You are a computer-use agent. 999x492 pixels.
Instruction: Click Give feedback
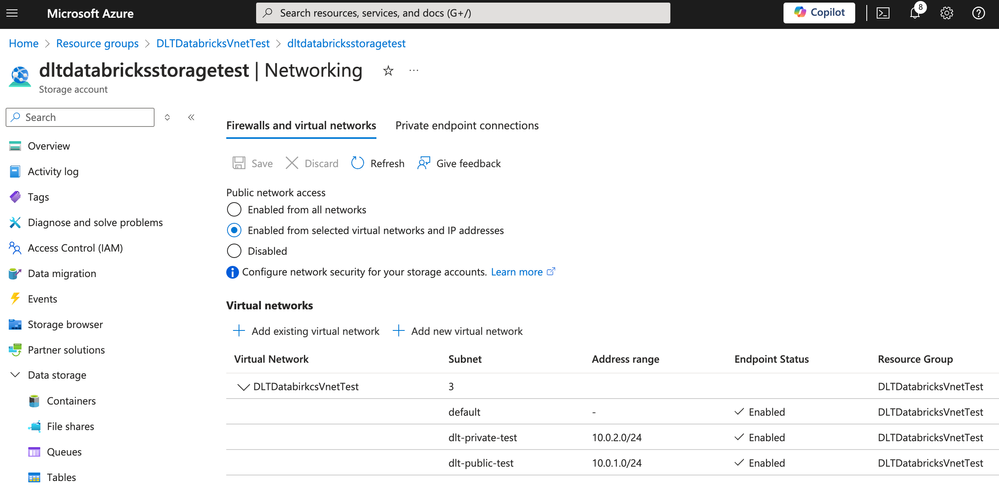coord(459,164)
